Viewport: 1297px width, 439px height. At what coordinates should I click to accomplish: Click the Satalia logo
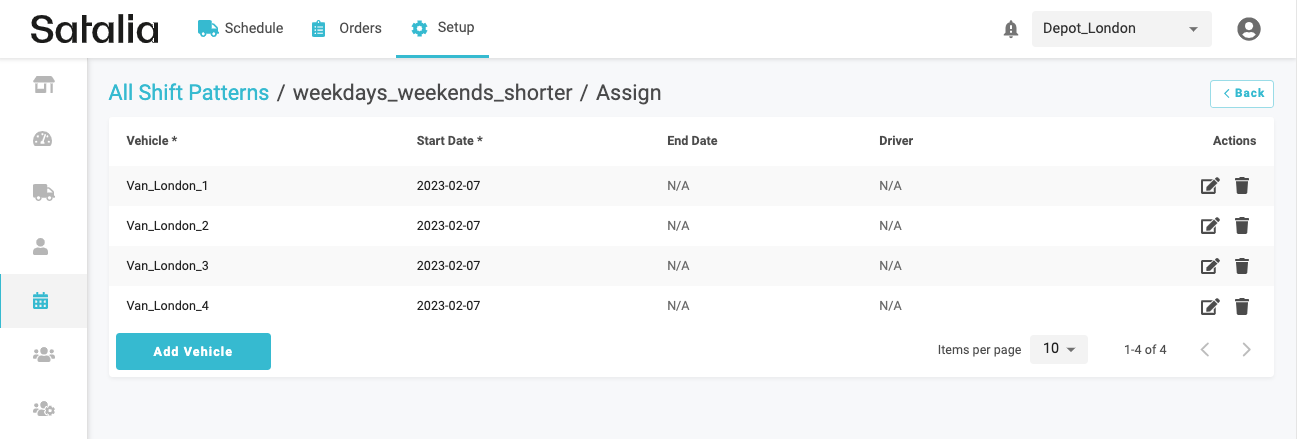pos(95,29)
